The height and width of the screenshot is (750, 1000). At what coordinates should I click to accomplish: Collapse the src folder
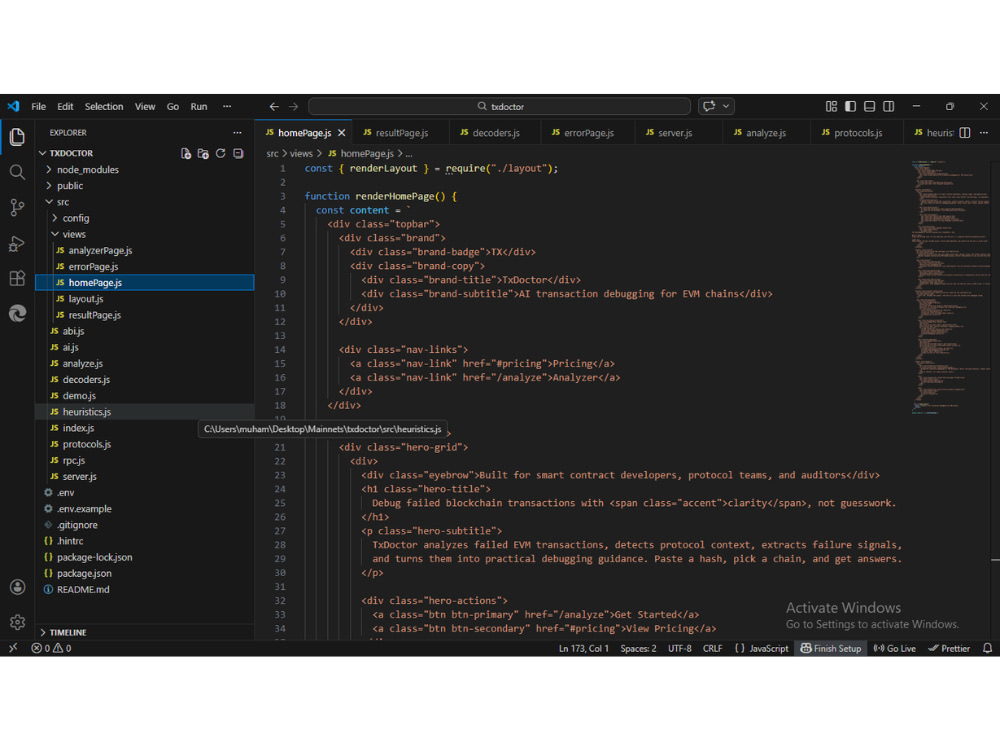tap(145, 202)
